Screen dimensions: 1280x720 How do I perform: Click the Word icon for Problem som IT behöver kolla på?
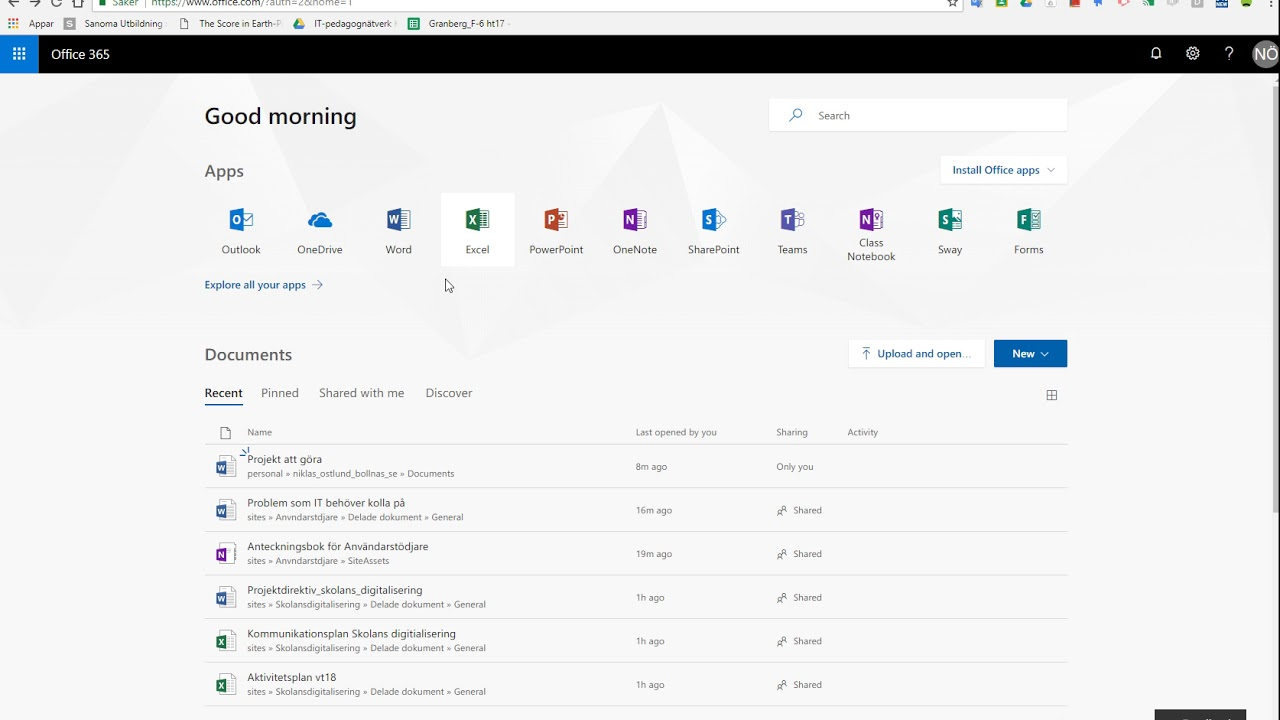[x=226, y=510]
